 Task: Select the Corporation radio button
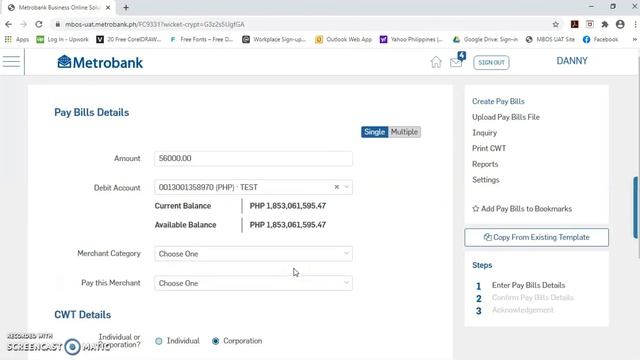point(216,341)
